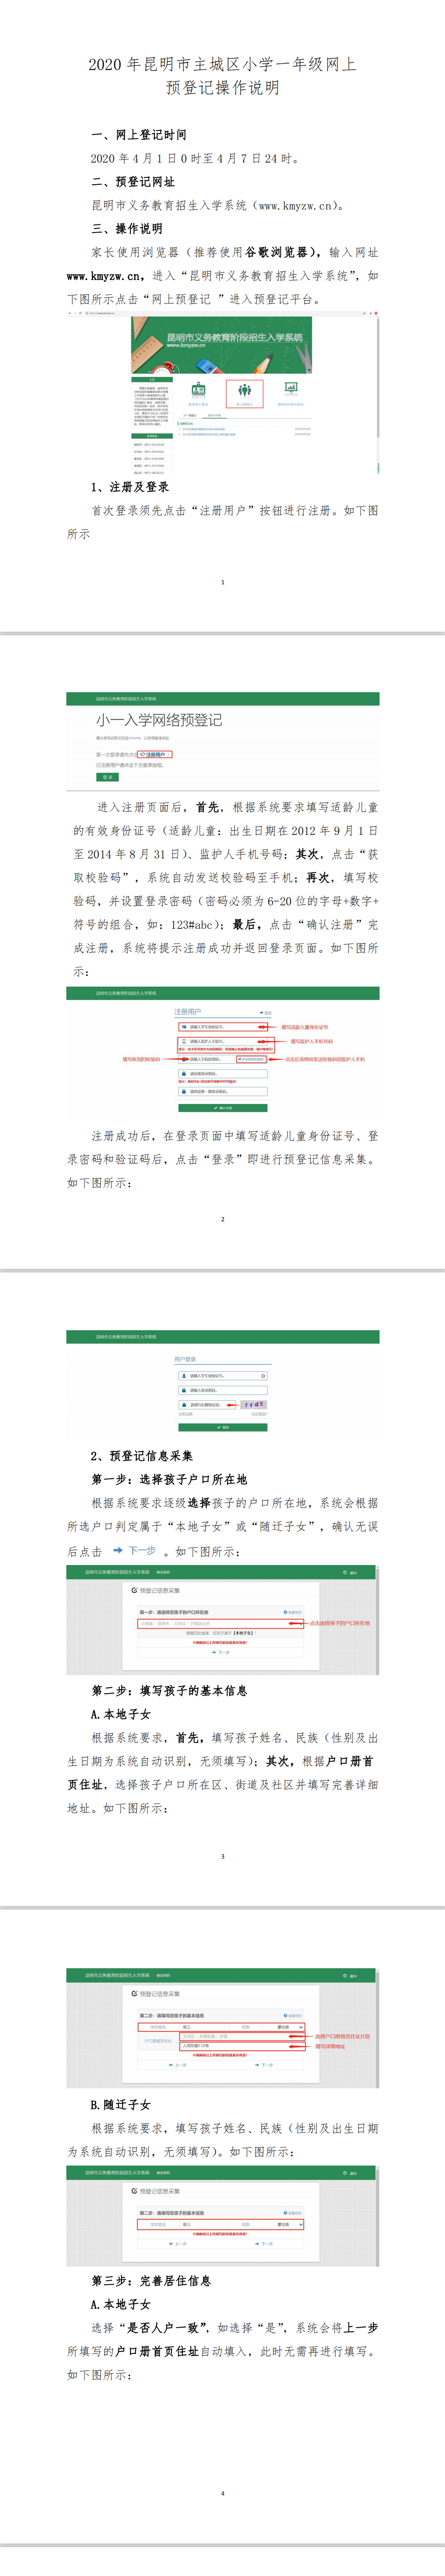Click the 教师用户初中报名 icon on the homepage
This screenshot has height=2576, width=445.
point(291,394)
